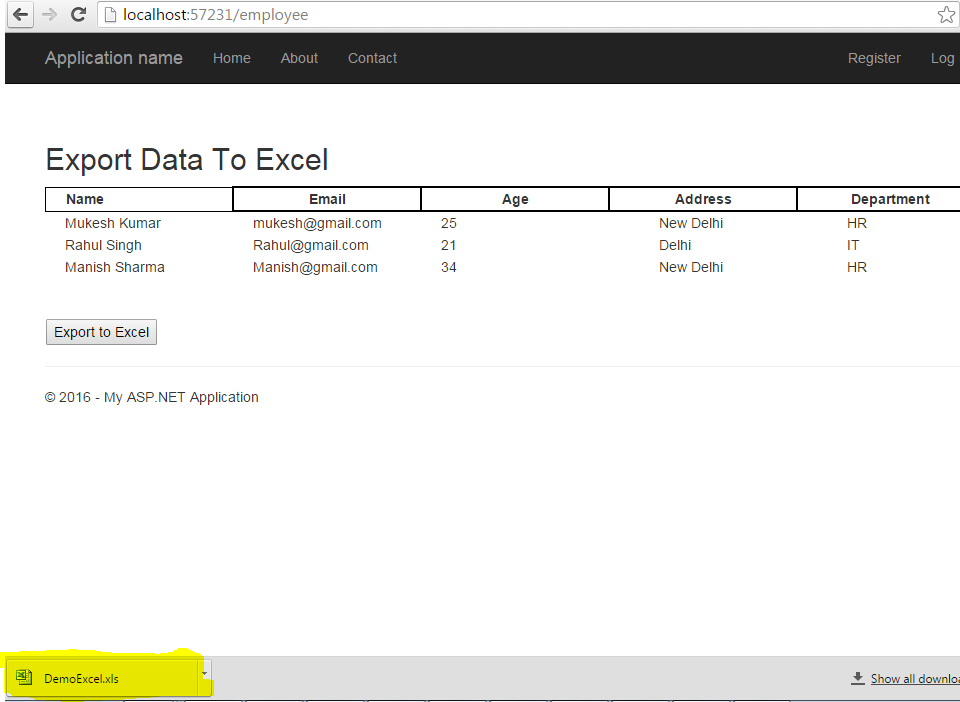This screenshot has height=702, width=960.
Task: Click the Address column header
Action: click(703, 199)
